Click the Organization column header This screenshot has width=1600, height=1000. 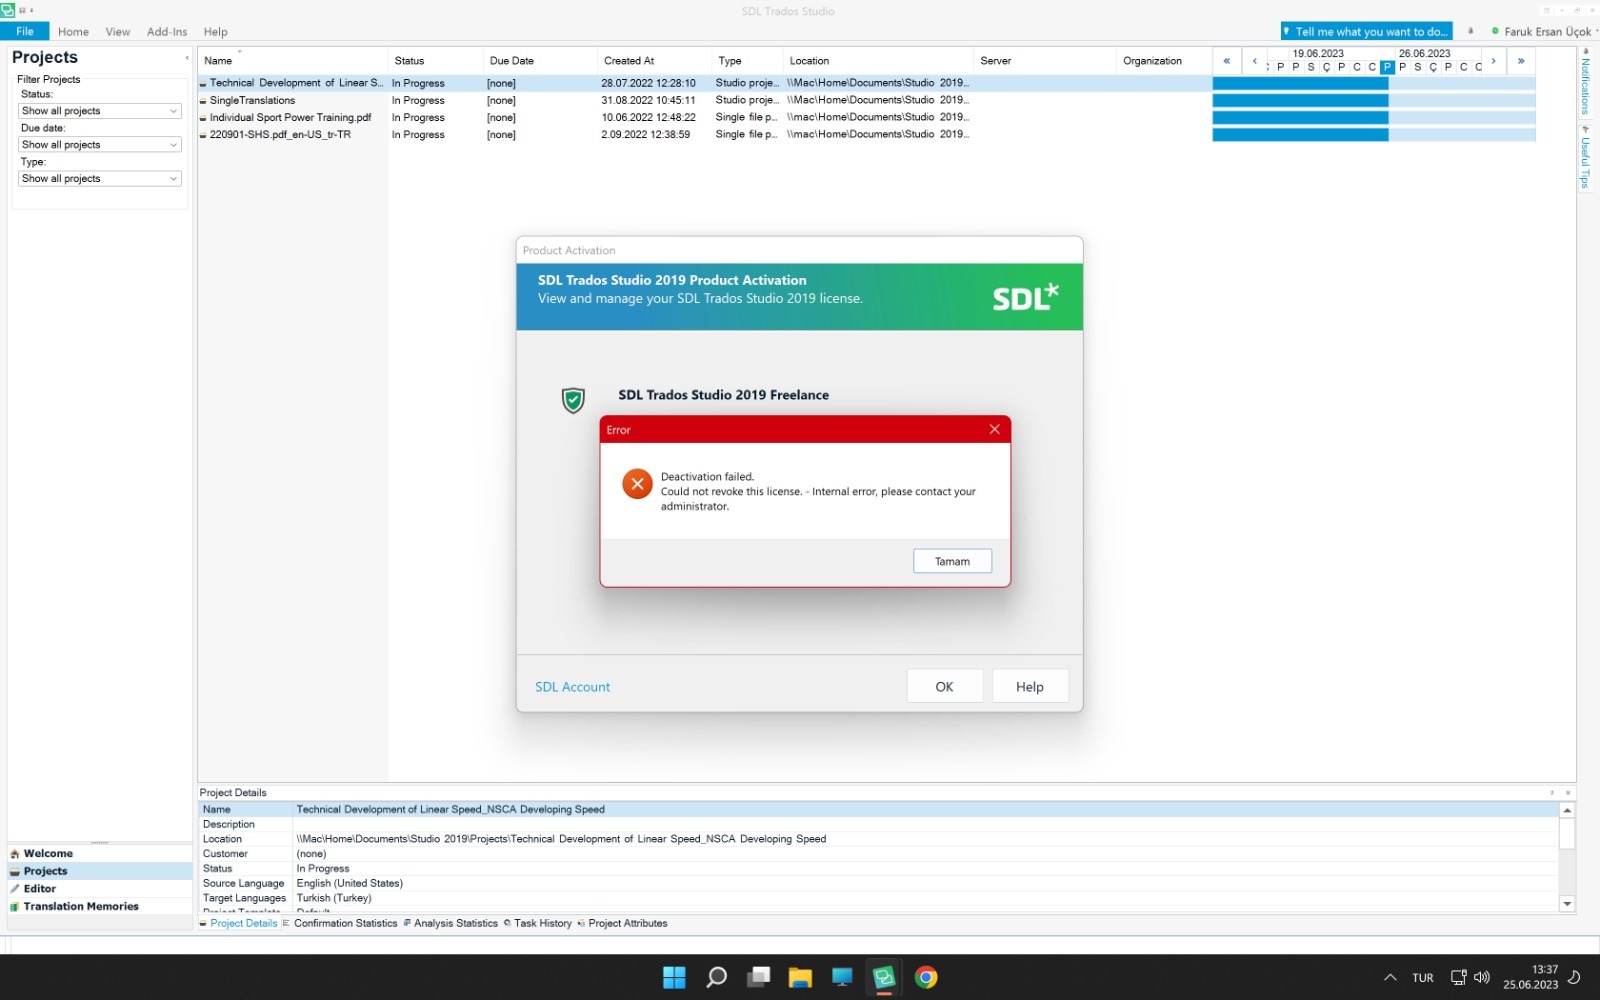pyautogui.click(x=1164, y=61)
